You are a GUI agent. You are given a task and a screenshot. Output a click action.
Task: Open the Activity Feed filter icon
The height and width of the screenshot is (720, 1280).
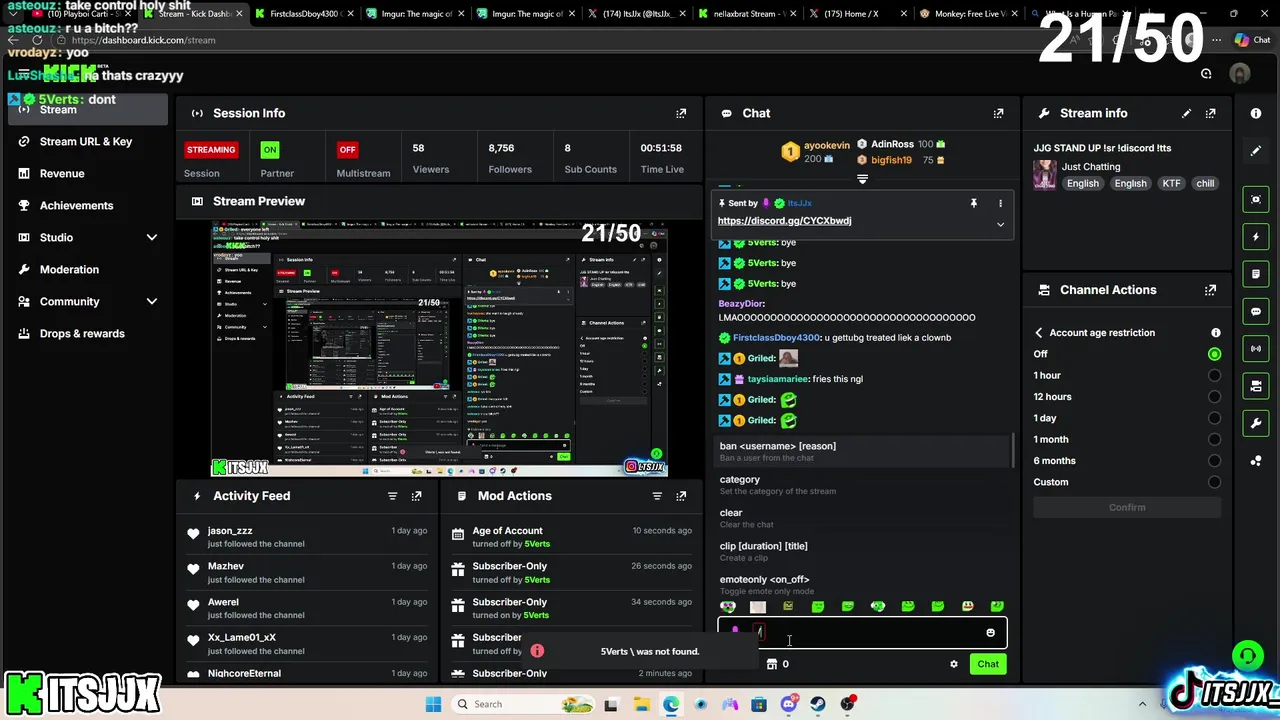click(392, 496)
